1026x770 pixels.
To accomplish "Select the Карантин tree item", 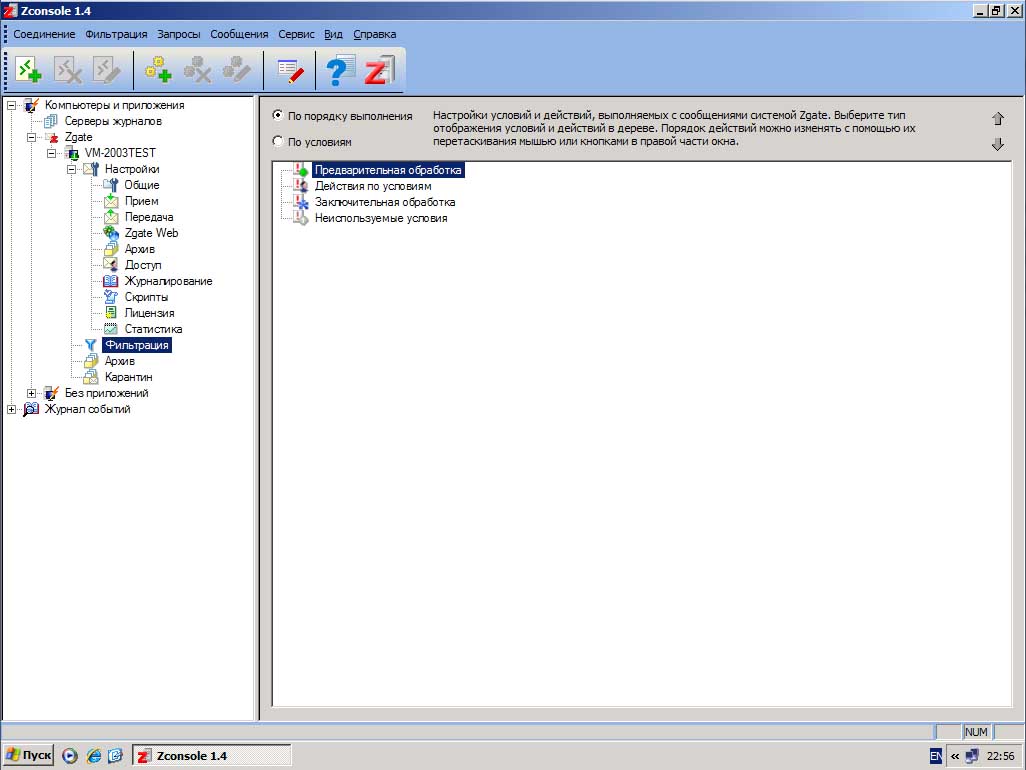I will (x=128, y=377).
